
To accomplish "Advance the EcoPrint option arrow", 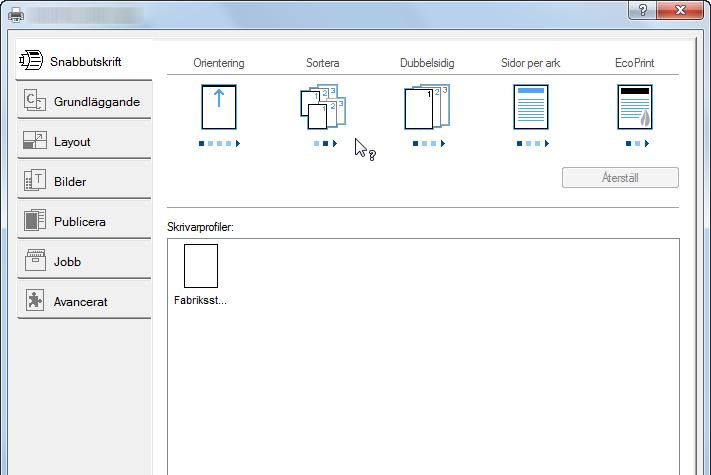I will (x=647, y=144).
